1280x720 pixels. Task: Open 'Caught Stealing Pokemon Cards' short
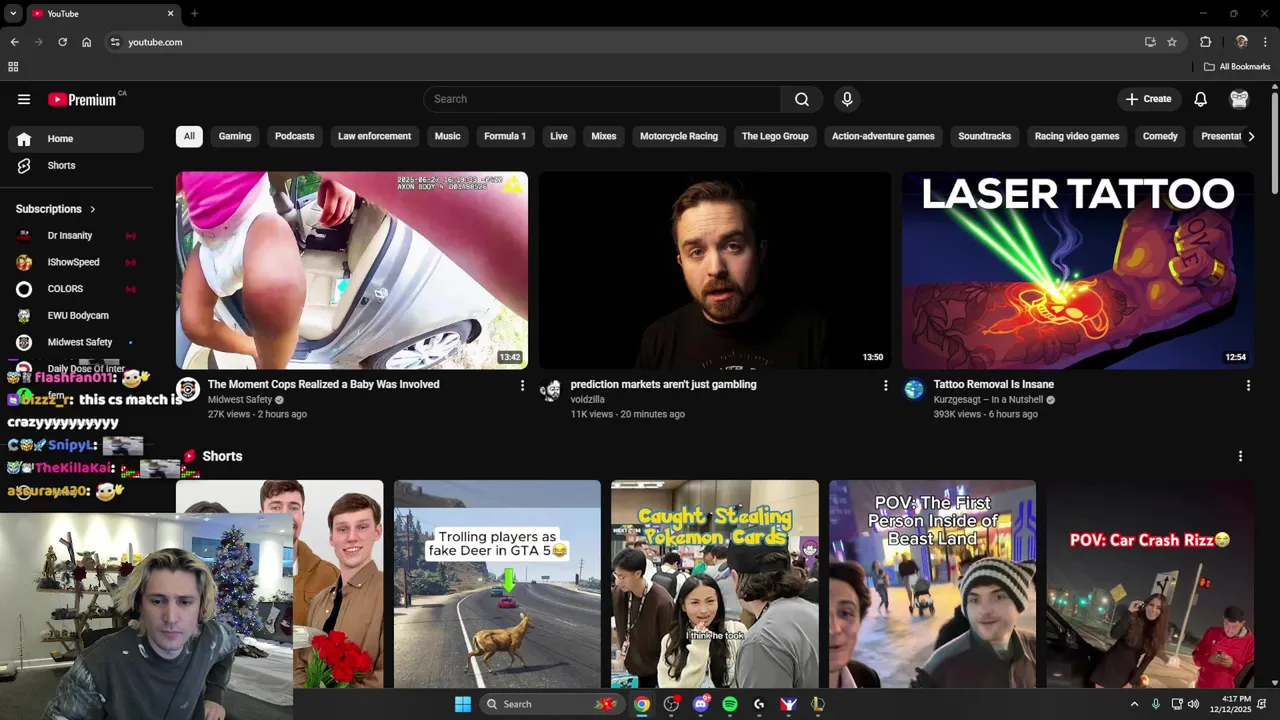[x=715, y=584]
